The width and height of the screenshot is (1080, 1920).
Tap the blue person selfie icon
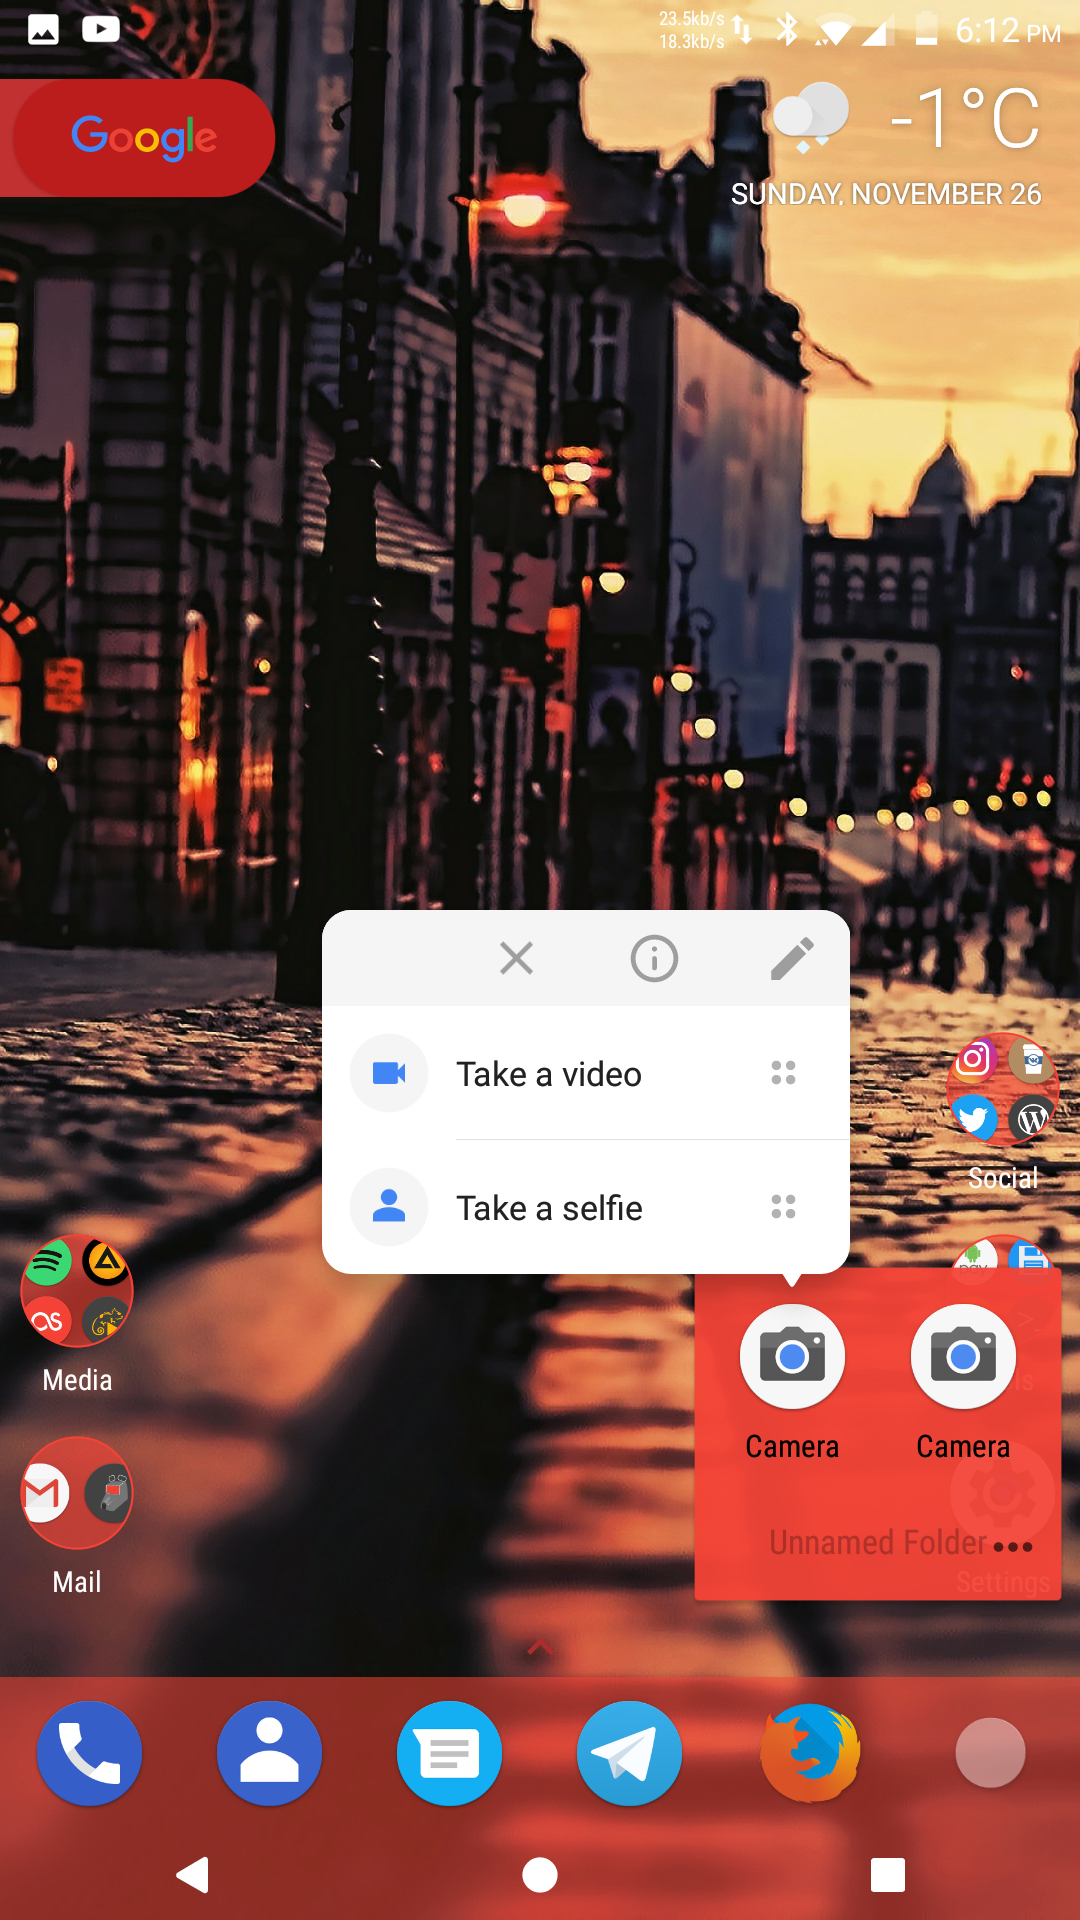(x=389, y=1207)
